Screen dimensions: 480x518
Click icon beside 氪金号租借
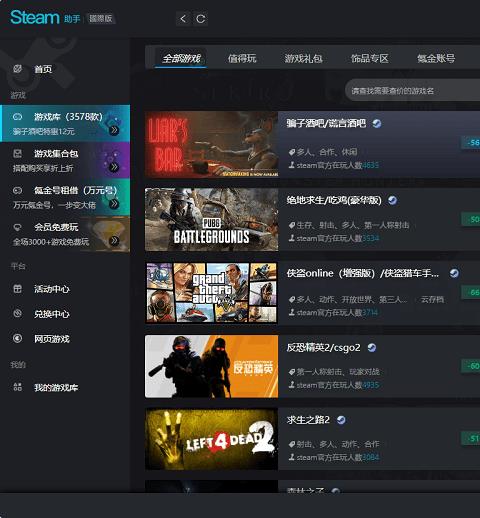pos(17,190)
